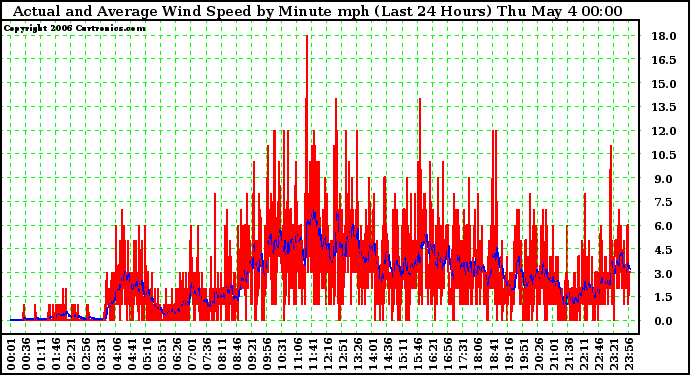Click the 15.0 y-axis label
Viewport: 690px width, 375px height.
tap(664, 84)
